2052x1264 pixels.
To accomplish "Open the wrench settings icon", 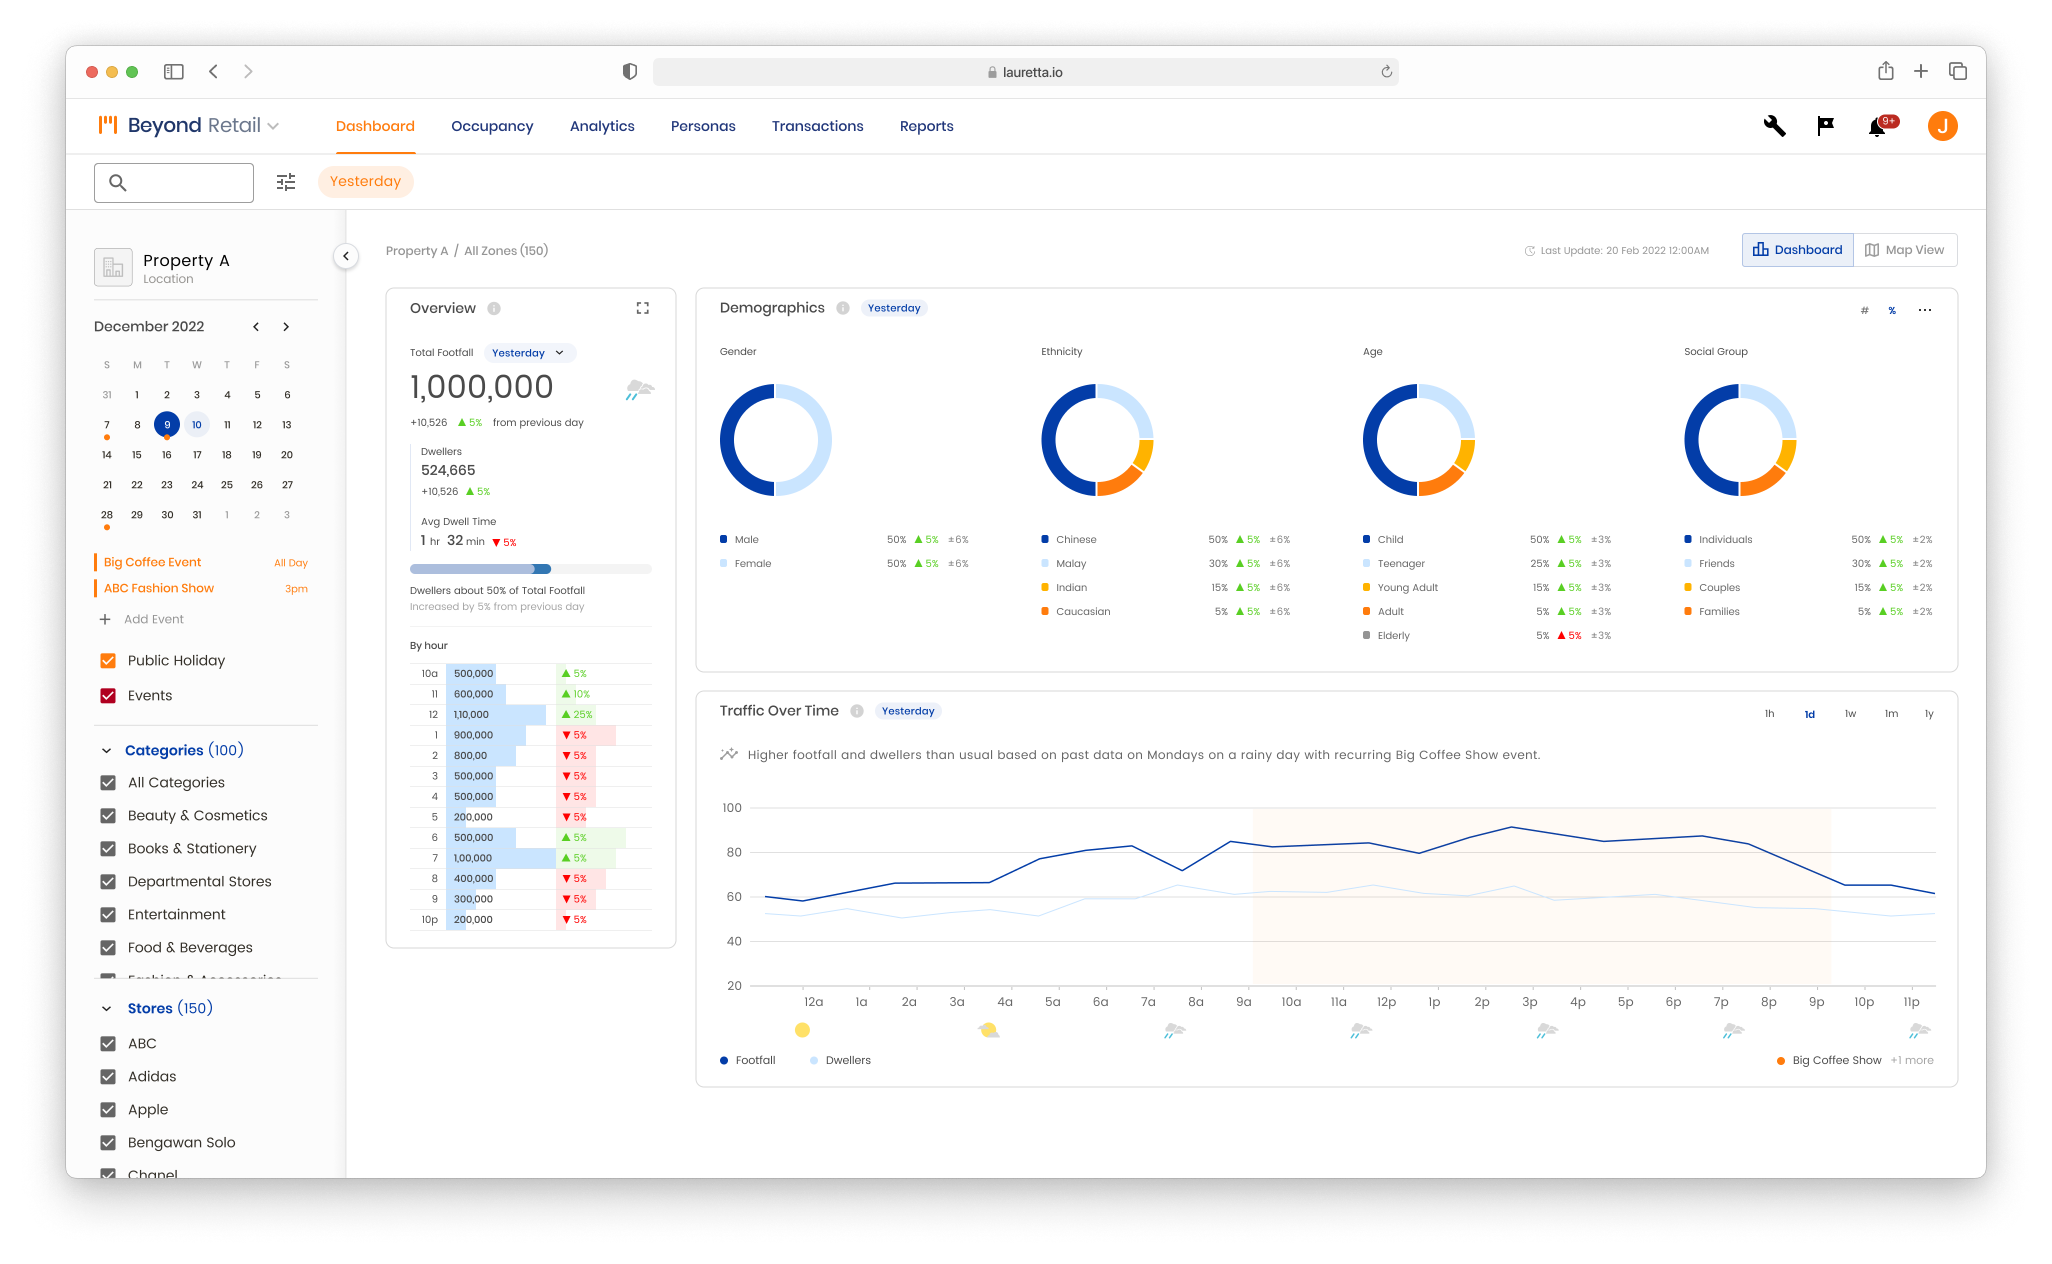I will tap(1774, 126).
